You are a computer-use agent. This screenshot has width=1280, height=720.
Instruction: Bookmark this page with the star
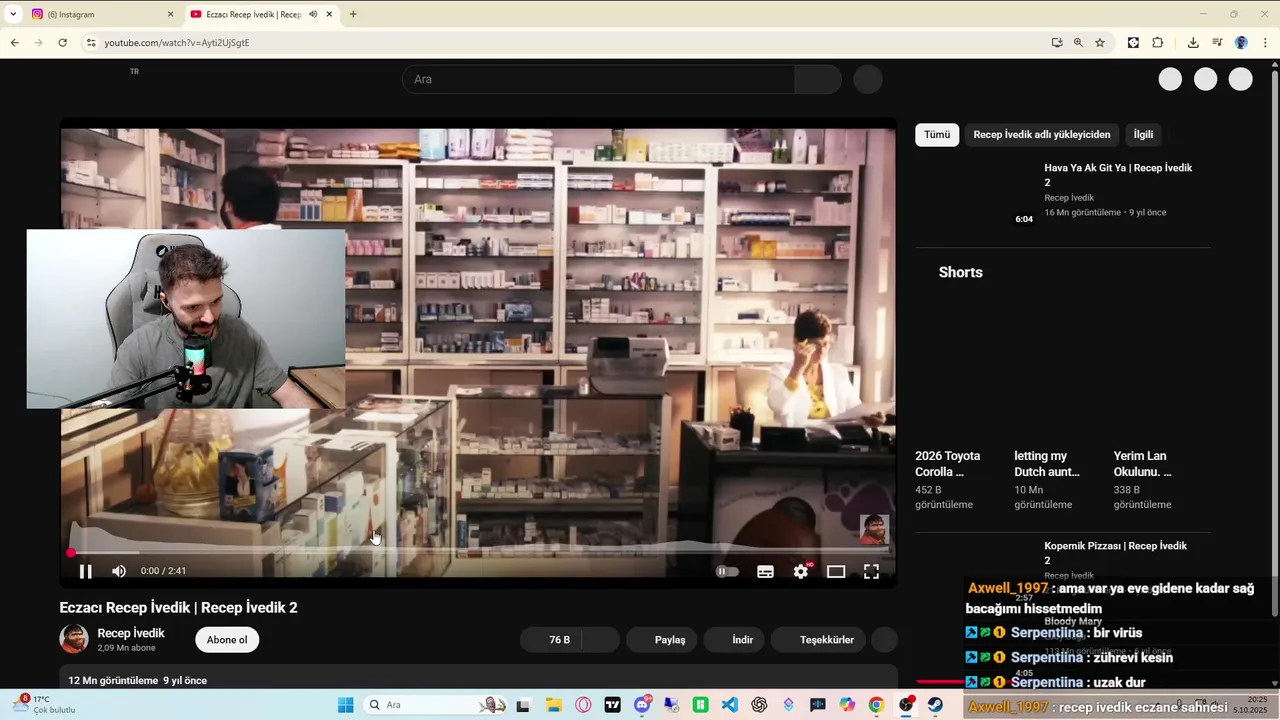[1100, 43]
